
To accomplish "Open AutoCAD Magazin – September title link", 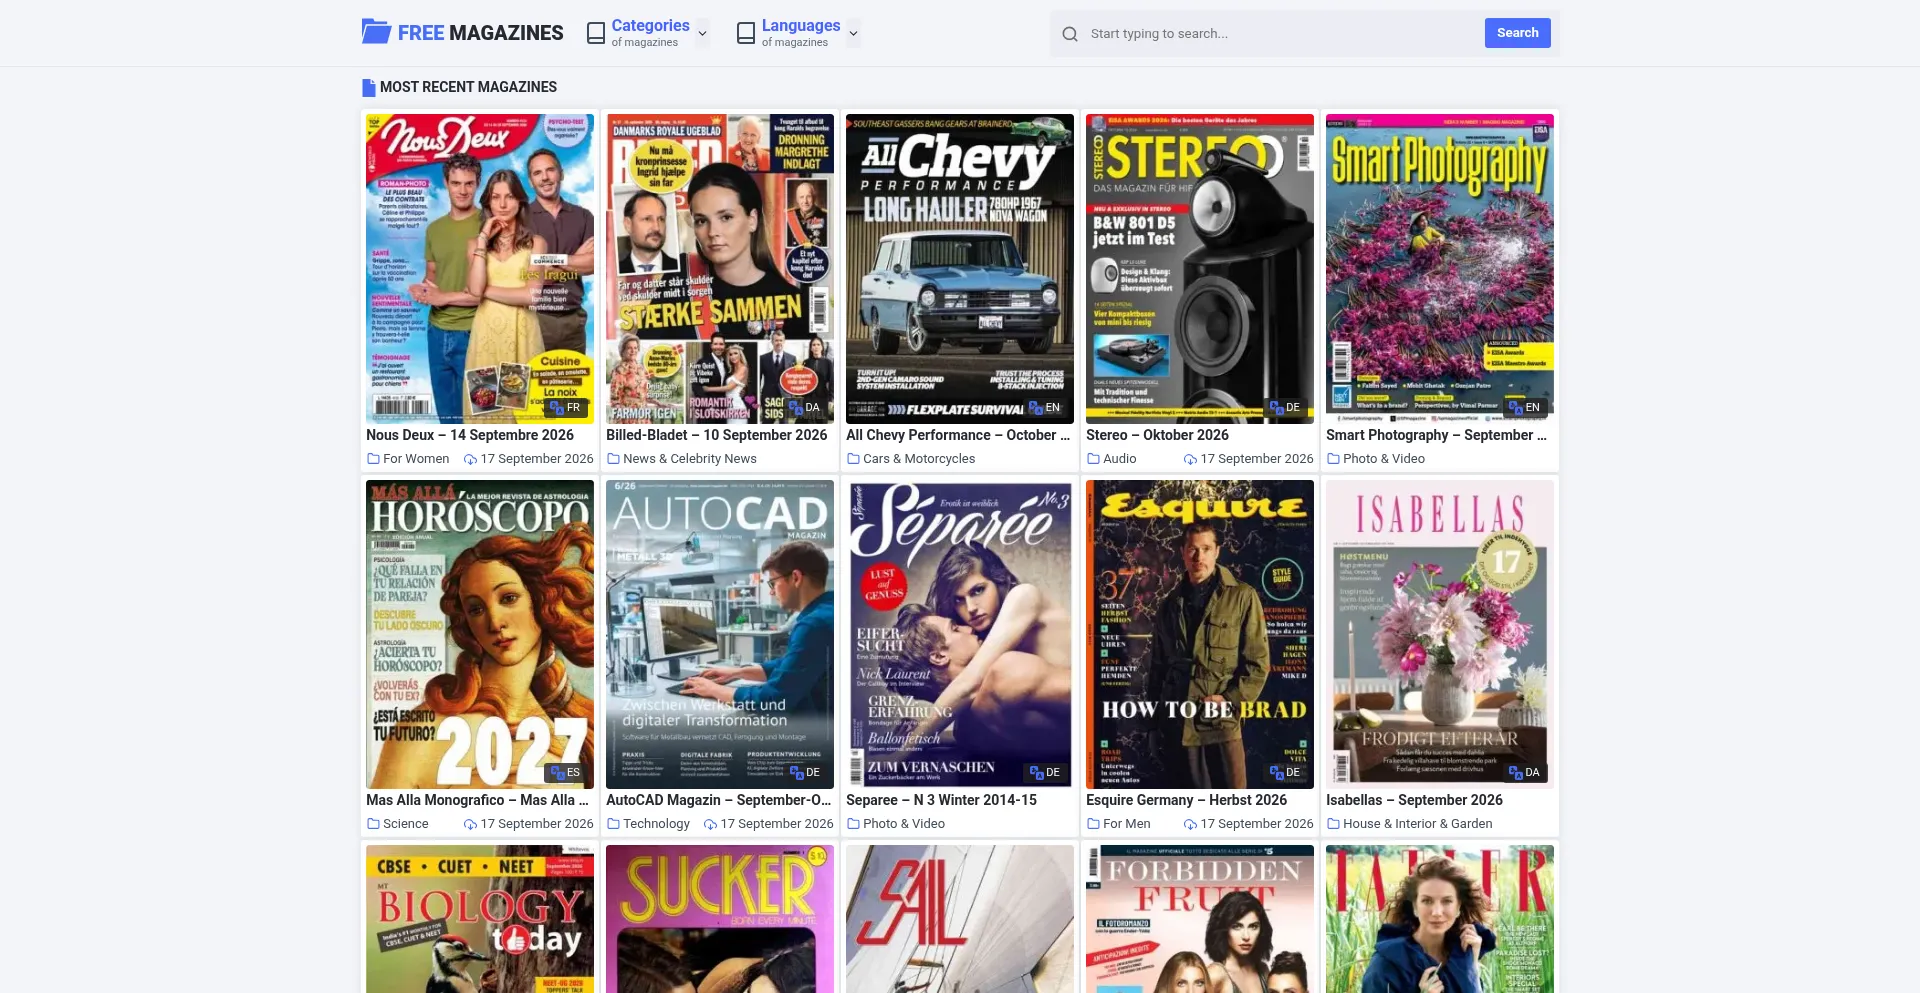I will tap(718, 800).
